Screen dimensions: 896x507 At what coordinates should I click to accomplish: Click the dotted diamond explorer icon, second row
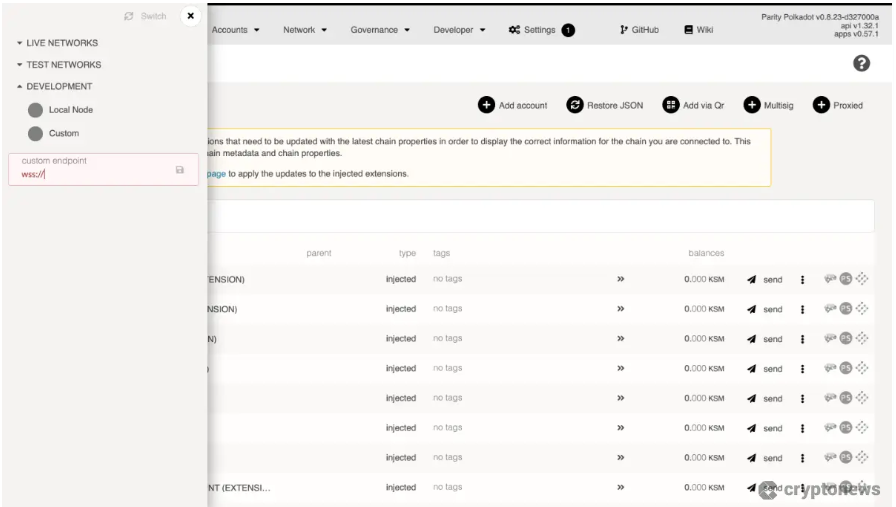point(862,308)
